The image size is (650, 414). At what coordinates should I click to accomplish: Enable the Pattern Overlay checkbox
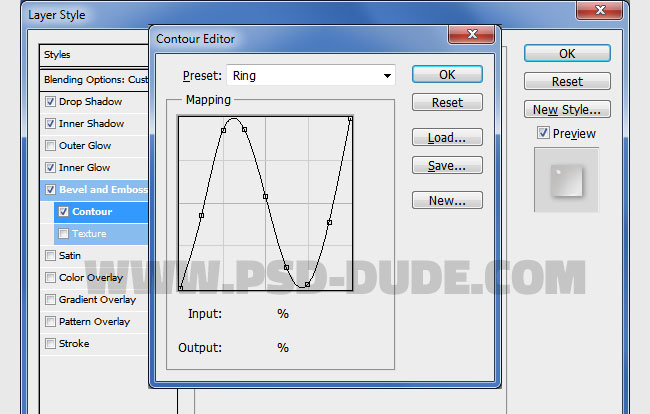pyautogui.click(x=50, y=321)
